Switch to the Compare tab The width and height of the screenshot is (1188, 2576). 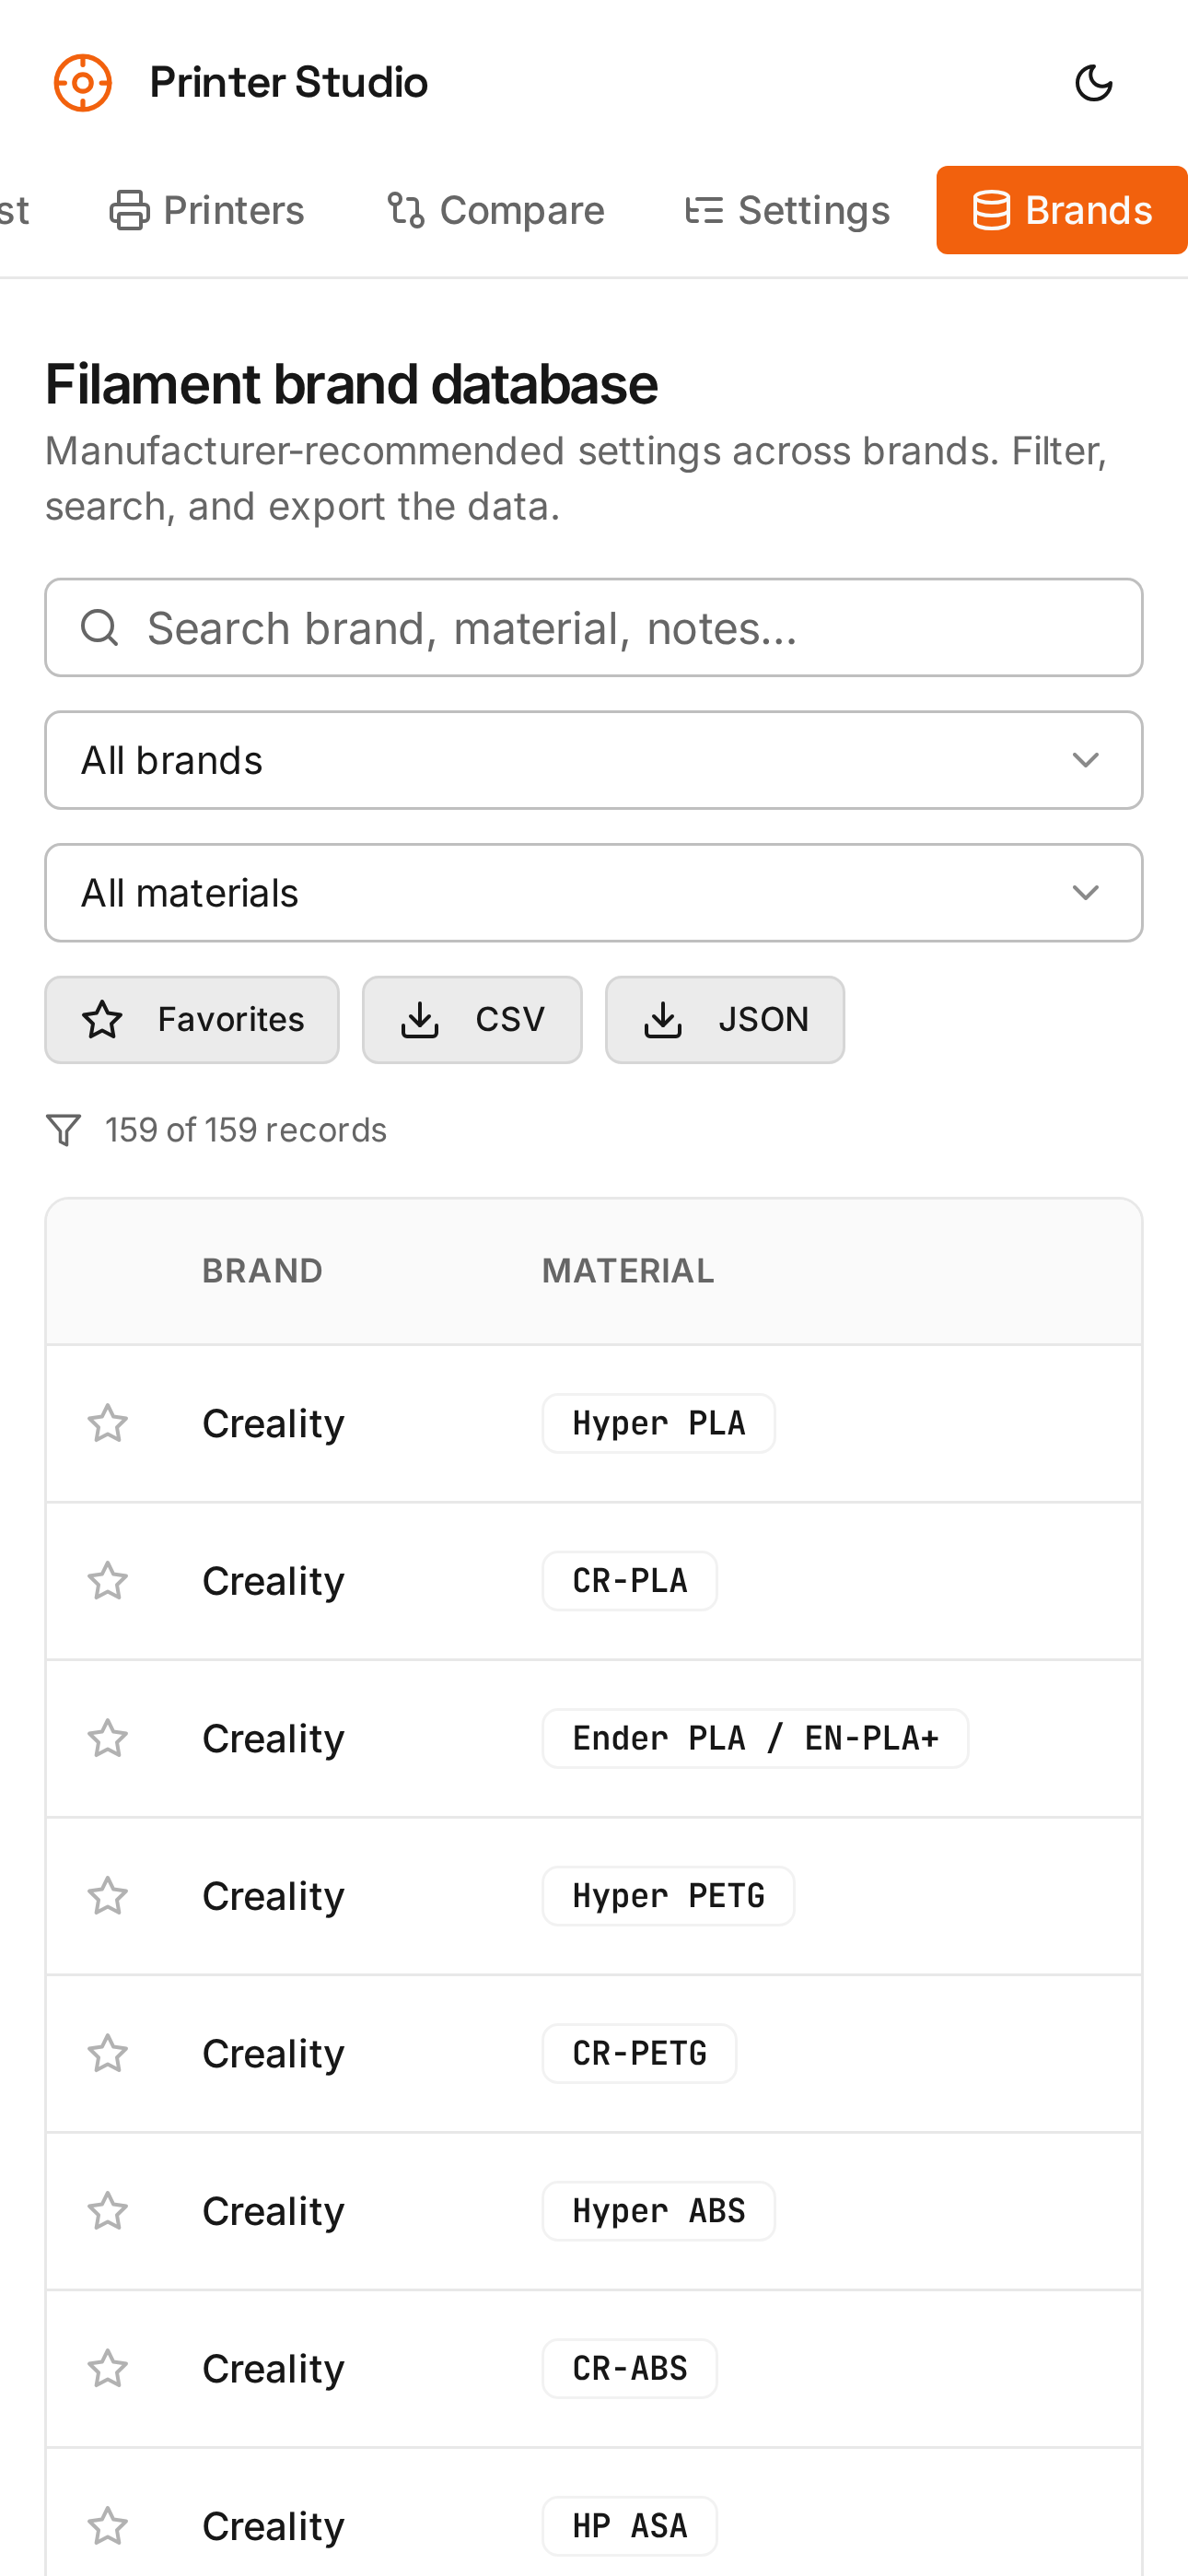pos(496,210)
